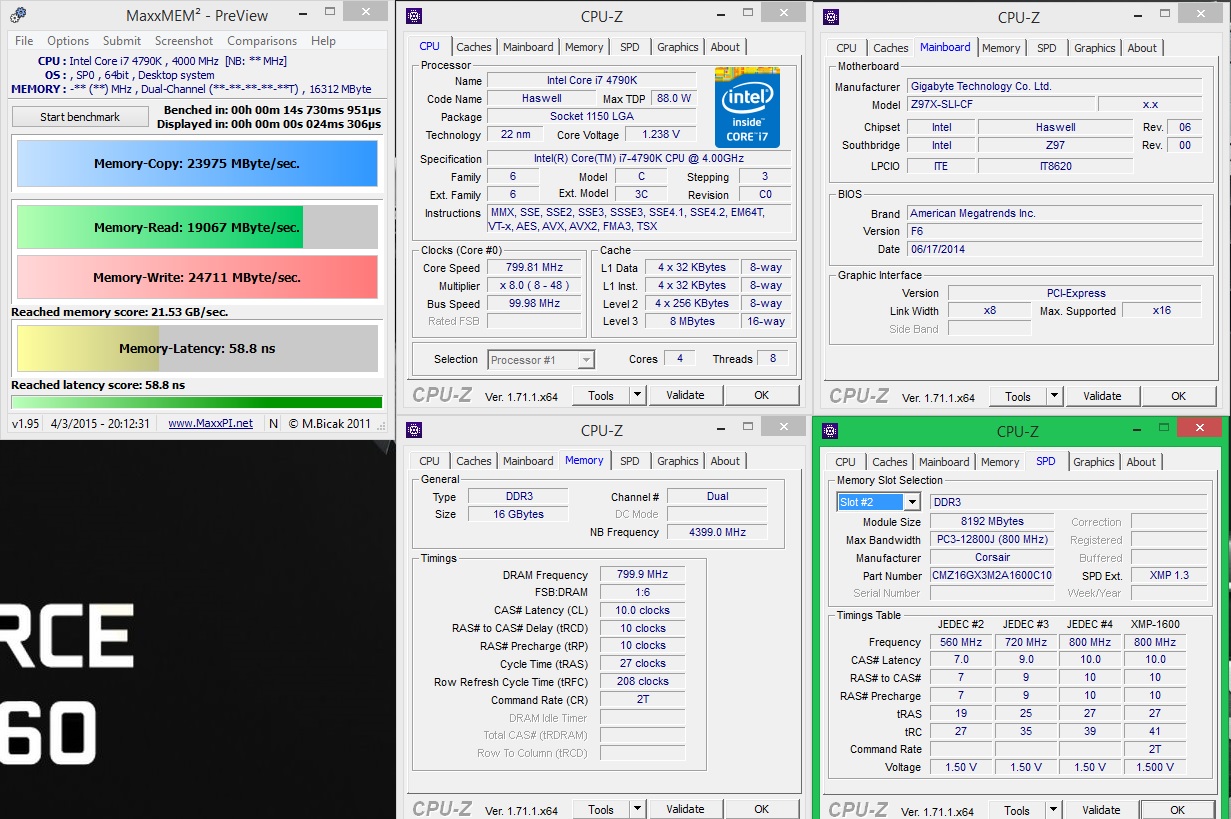Start the MaxxMEM benchmark
Screen dimensions: 1231x819
click(x=80, y=117)
